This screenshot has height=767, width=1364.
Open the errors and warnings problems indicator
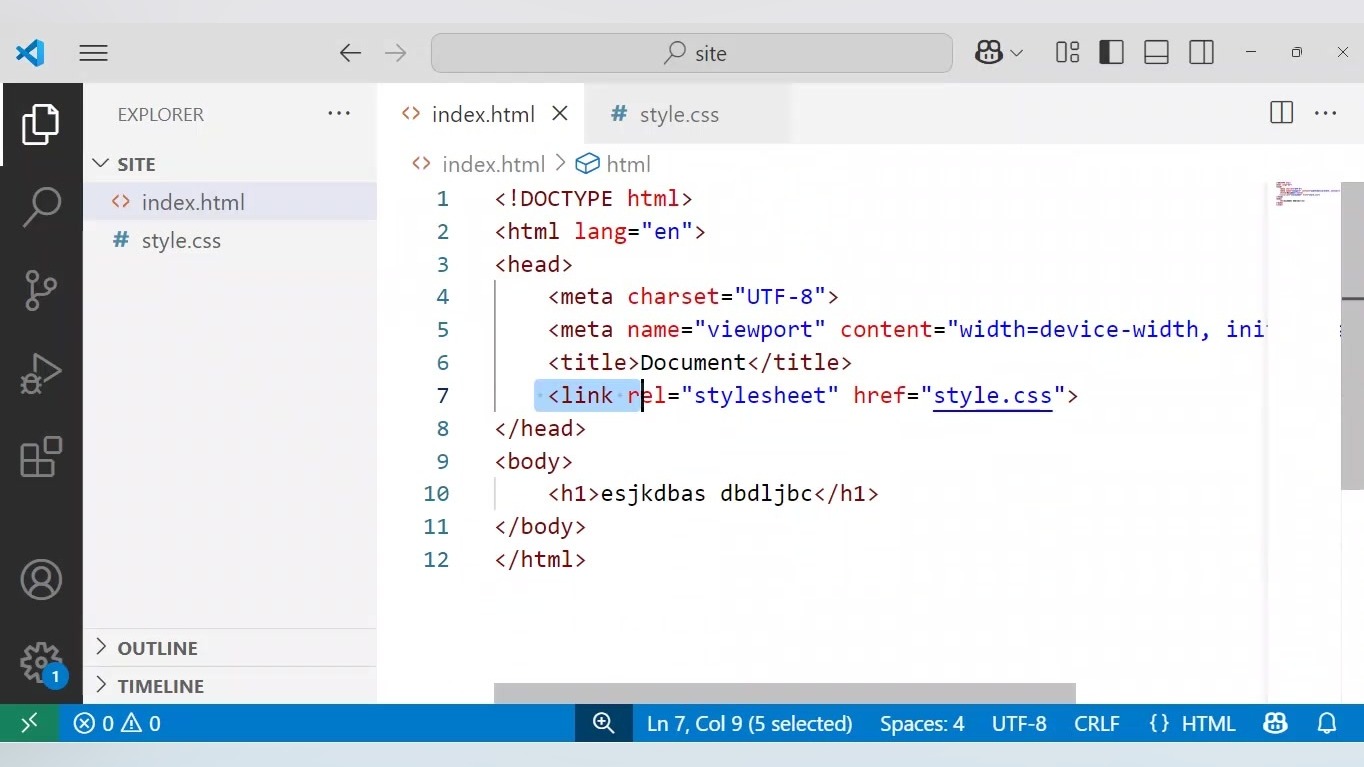(x=117, y=723)
